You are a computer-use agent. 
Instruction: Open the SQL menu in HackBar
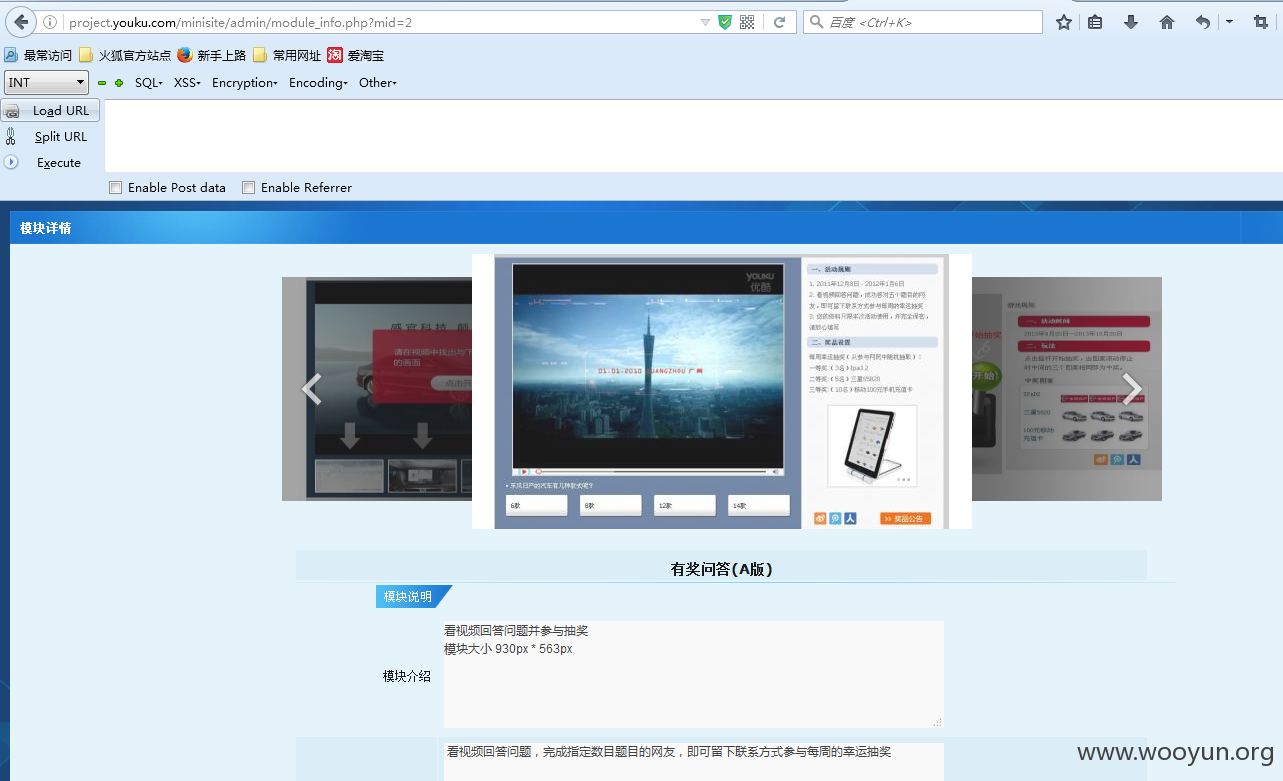click(x=148, y=83)
